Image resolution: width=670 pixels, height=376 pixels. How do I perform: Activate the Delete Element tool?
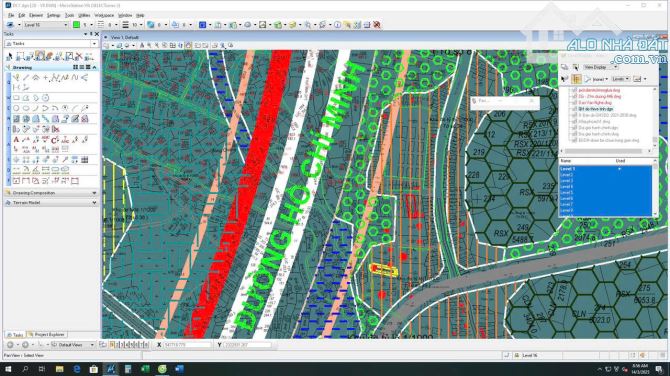click(x=79, y=56)
